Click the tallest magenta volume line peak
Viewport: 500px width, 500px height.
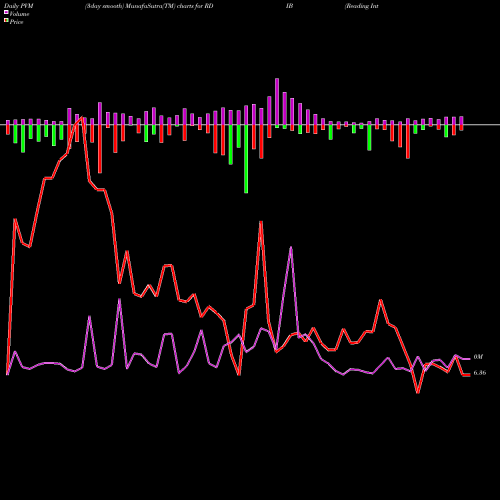(x=291, y=248)
